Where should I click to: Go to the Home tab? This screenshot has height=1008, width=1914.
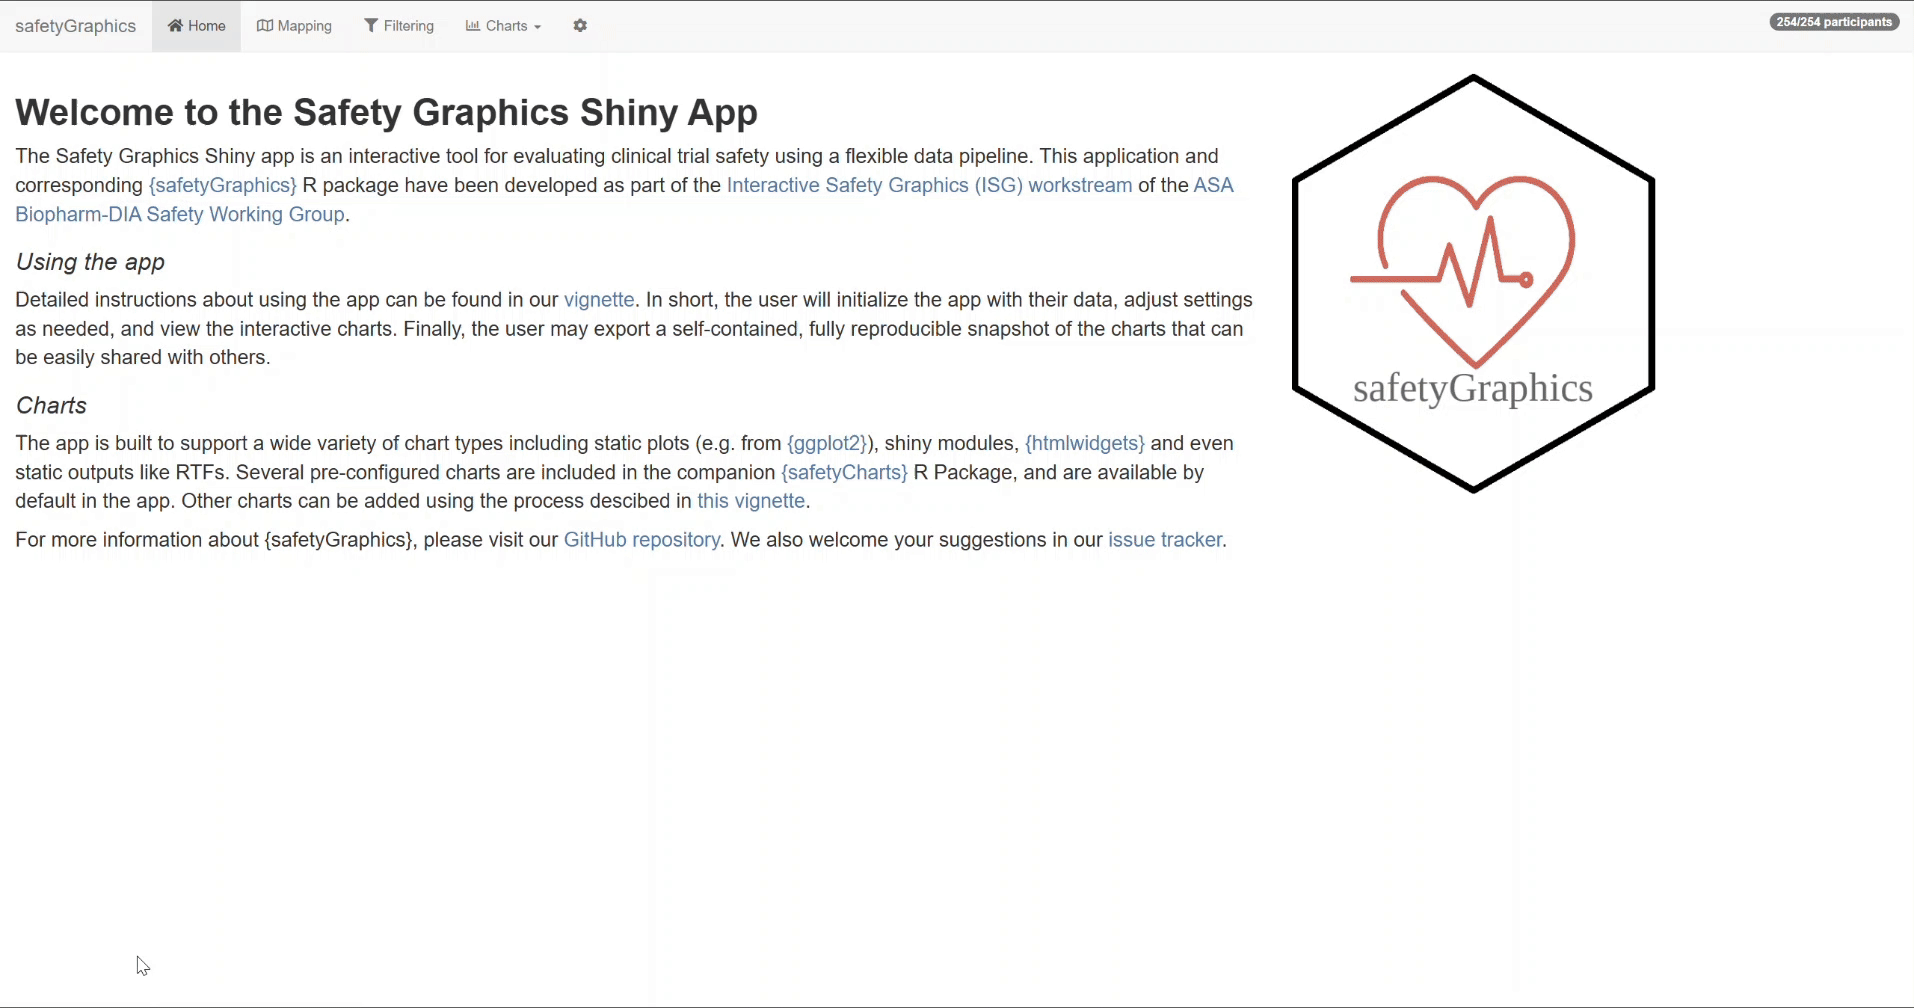197,26
